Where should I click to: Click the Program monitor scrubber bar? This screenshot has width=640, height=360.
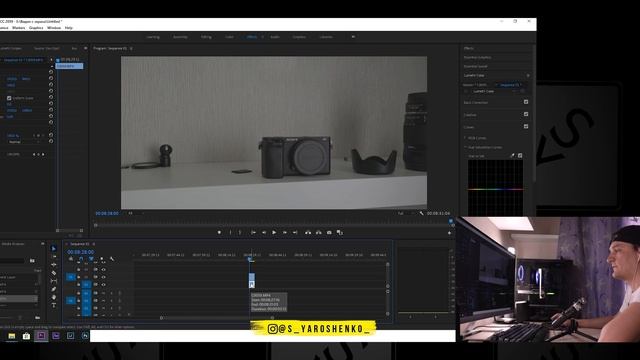coord(273,225)
